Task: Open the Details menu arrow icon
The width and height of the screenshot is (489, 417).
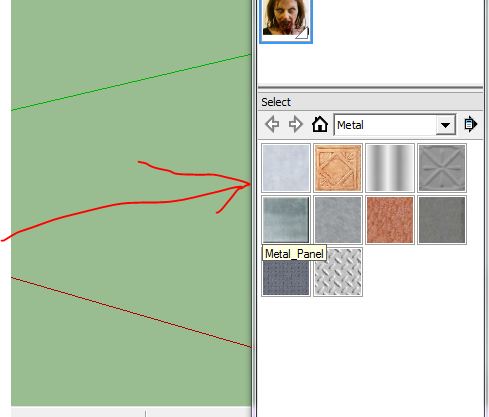Action: (x=470, y=124)
